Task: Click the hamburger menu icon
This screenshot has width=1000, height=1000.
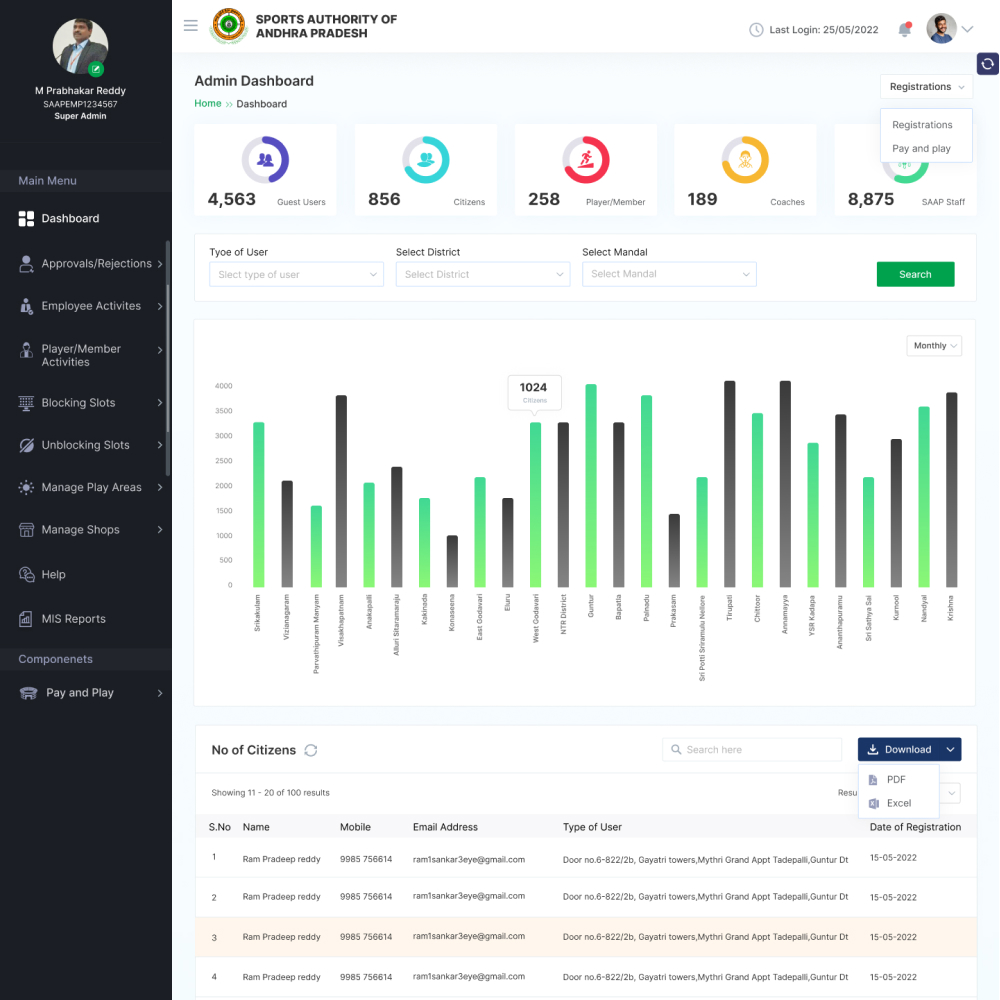Action: [x=191, y=26]
